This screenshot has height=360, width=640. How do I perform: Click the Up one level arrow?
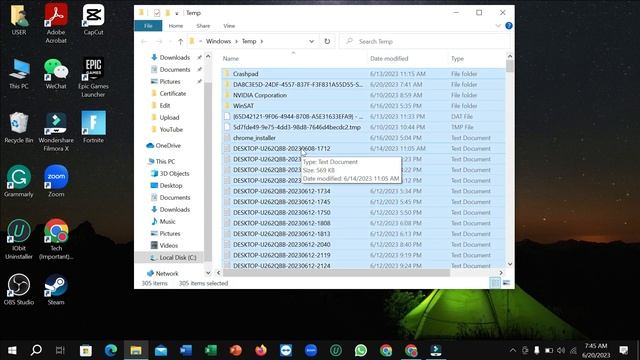coord(180,41)
